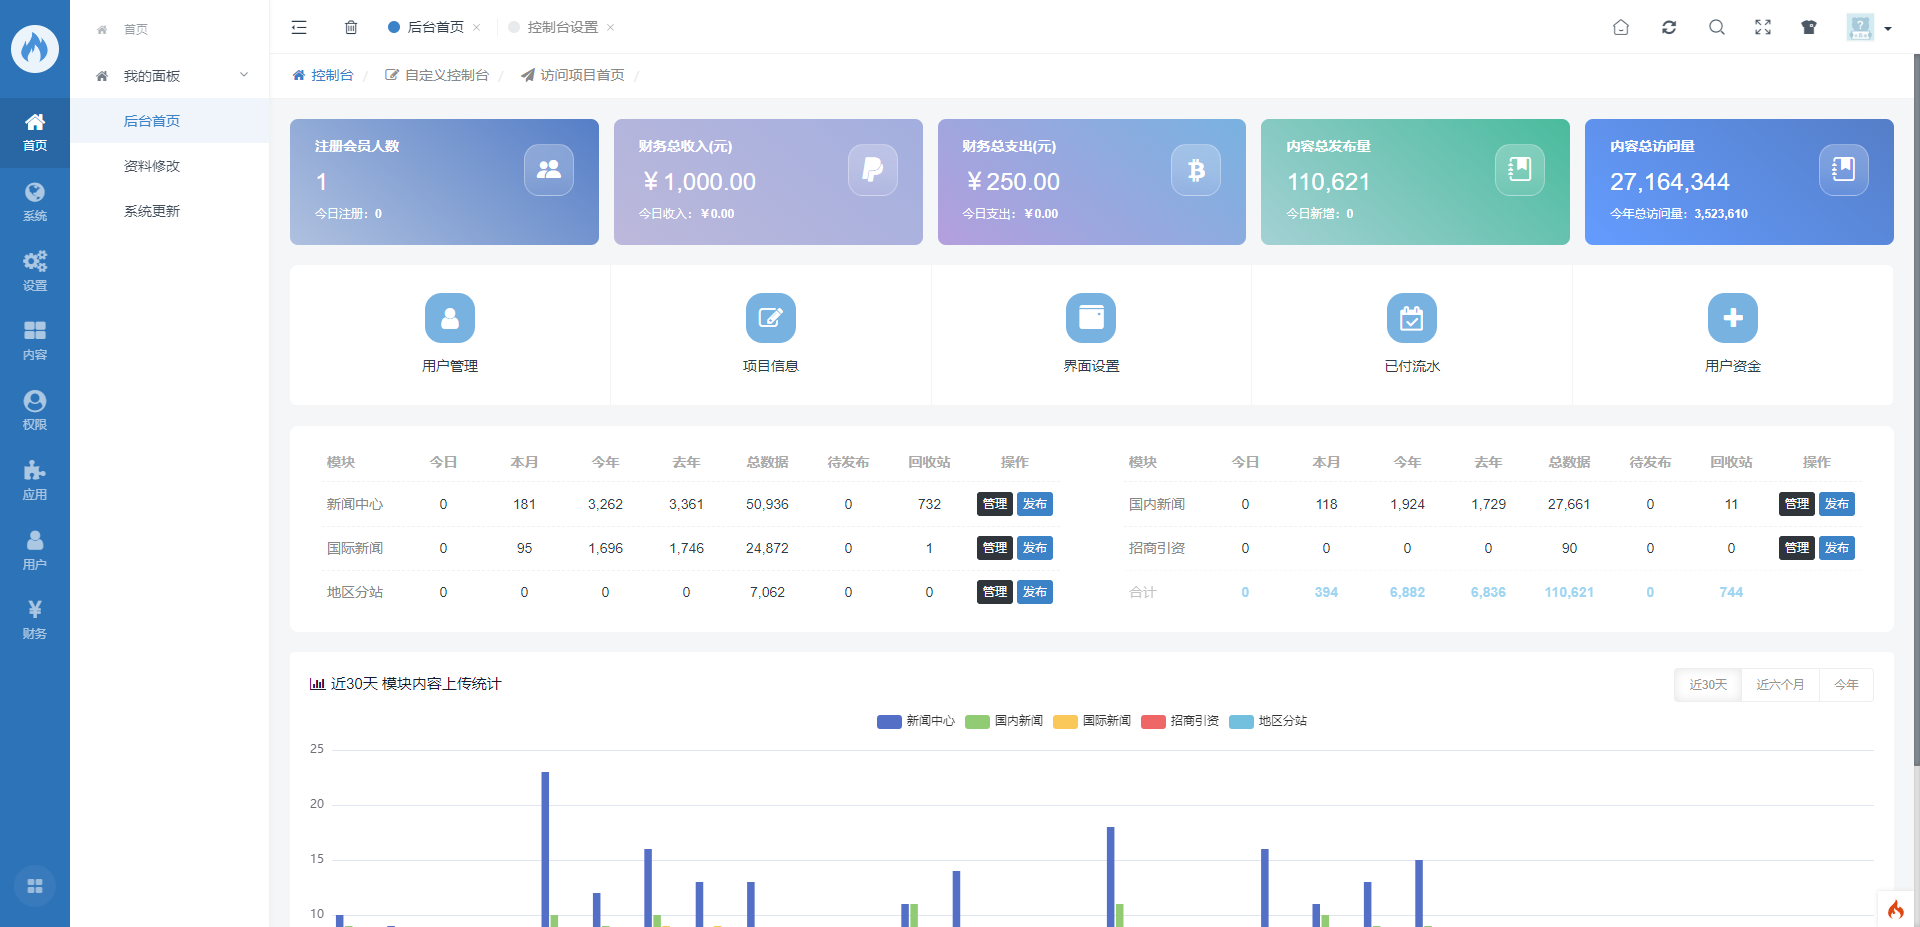Click the grid button at the sidebar bottom
This screenshot has width=1920, height=927.
35,886
